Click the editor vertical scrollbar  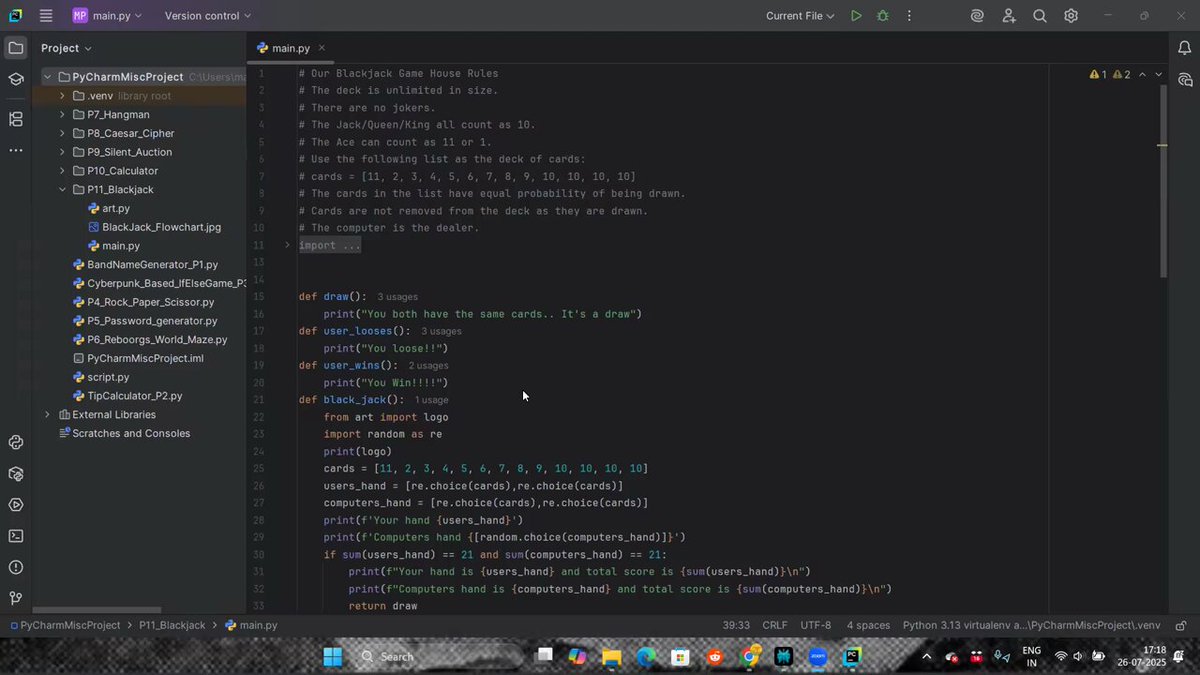click(1163, 180)
